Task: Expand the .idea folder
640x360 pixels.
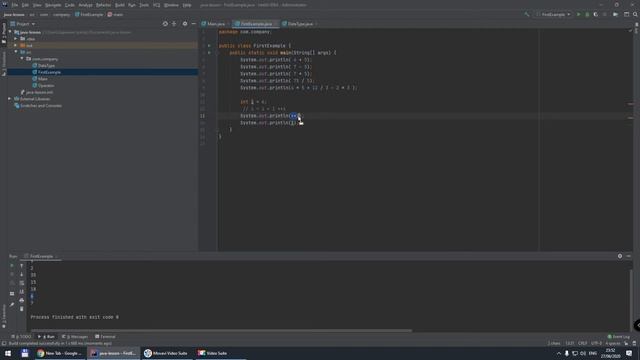Action: 16,39
